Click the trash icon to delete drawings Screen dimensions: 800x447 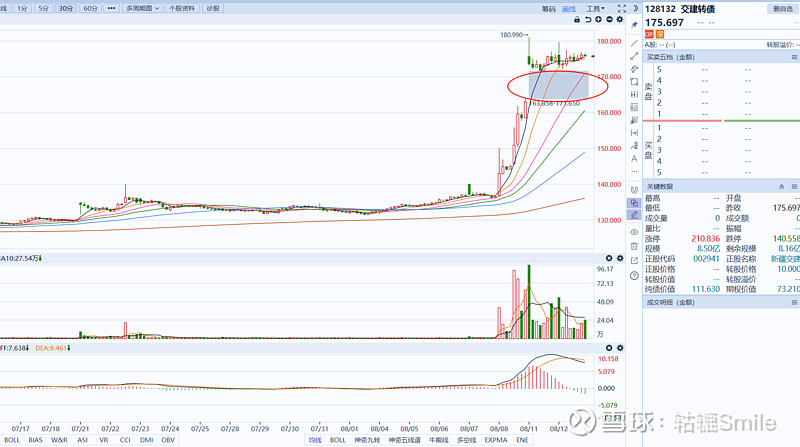[x=634, y=246]
